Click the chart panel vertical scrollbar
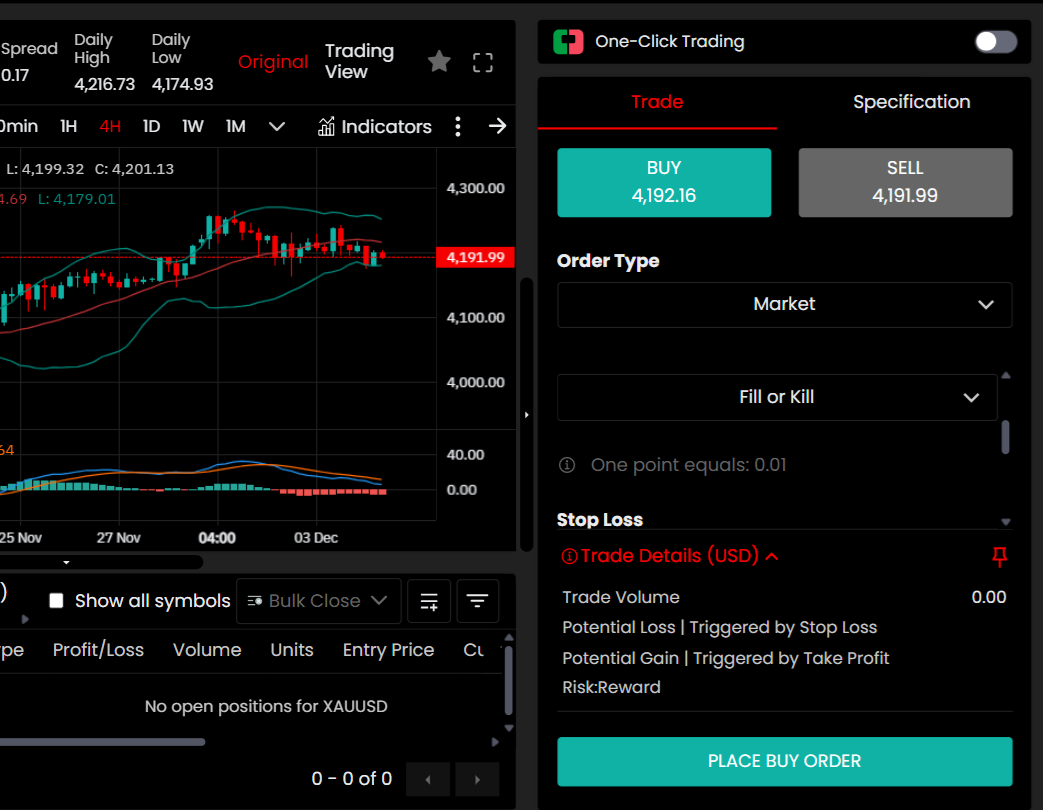Image resolution: width=1043 pixels, height=810 pixels. click(526, 415)
